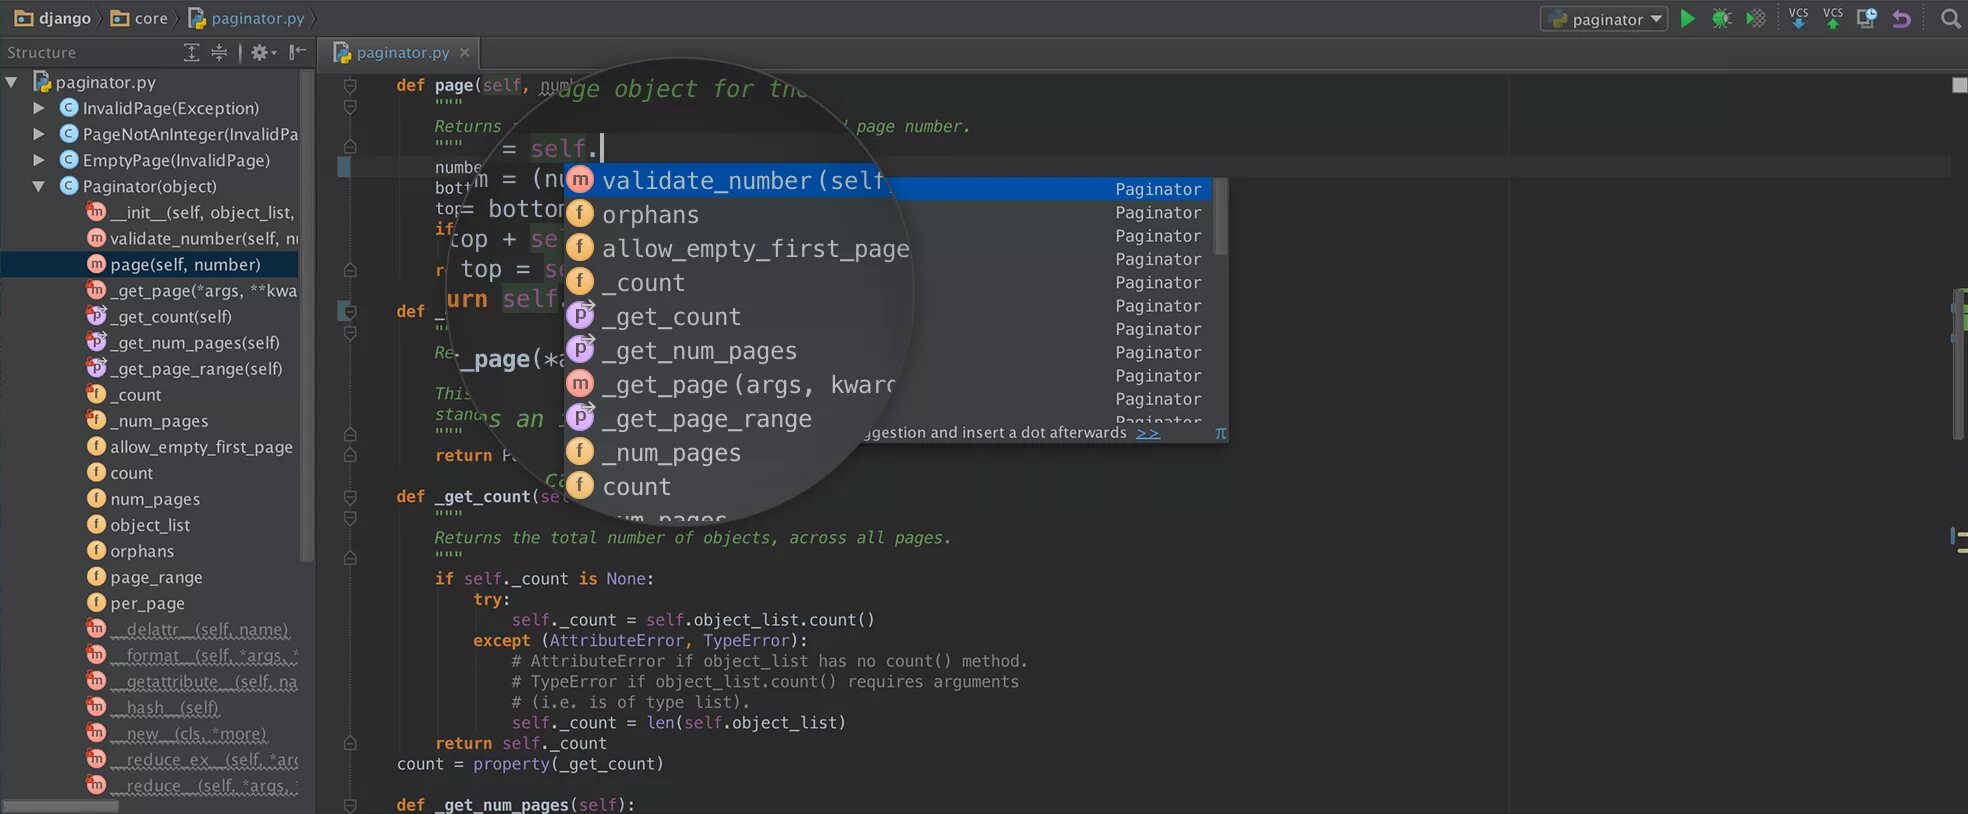Select _num_pages field in Structure tree
Image resolution: width=1968 pixels, height=814 pixels.
[147, 421]
